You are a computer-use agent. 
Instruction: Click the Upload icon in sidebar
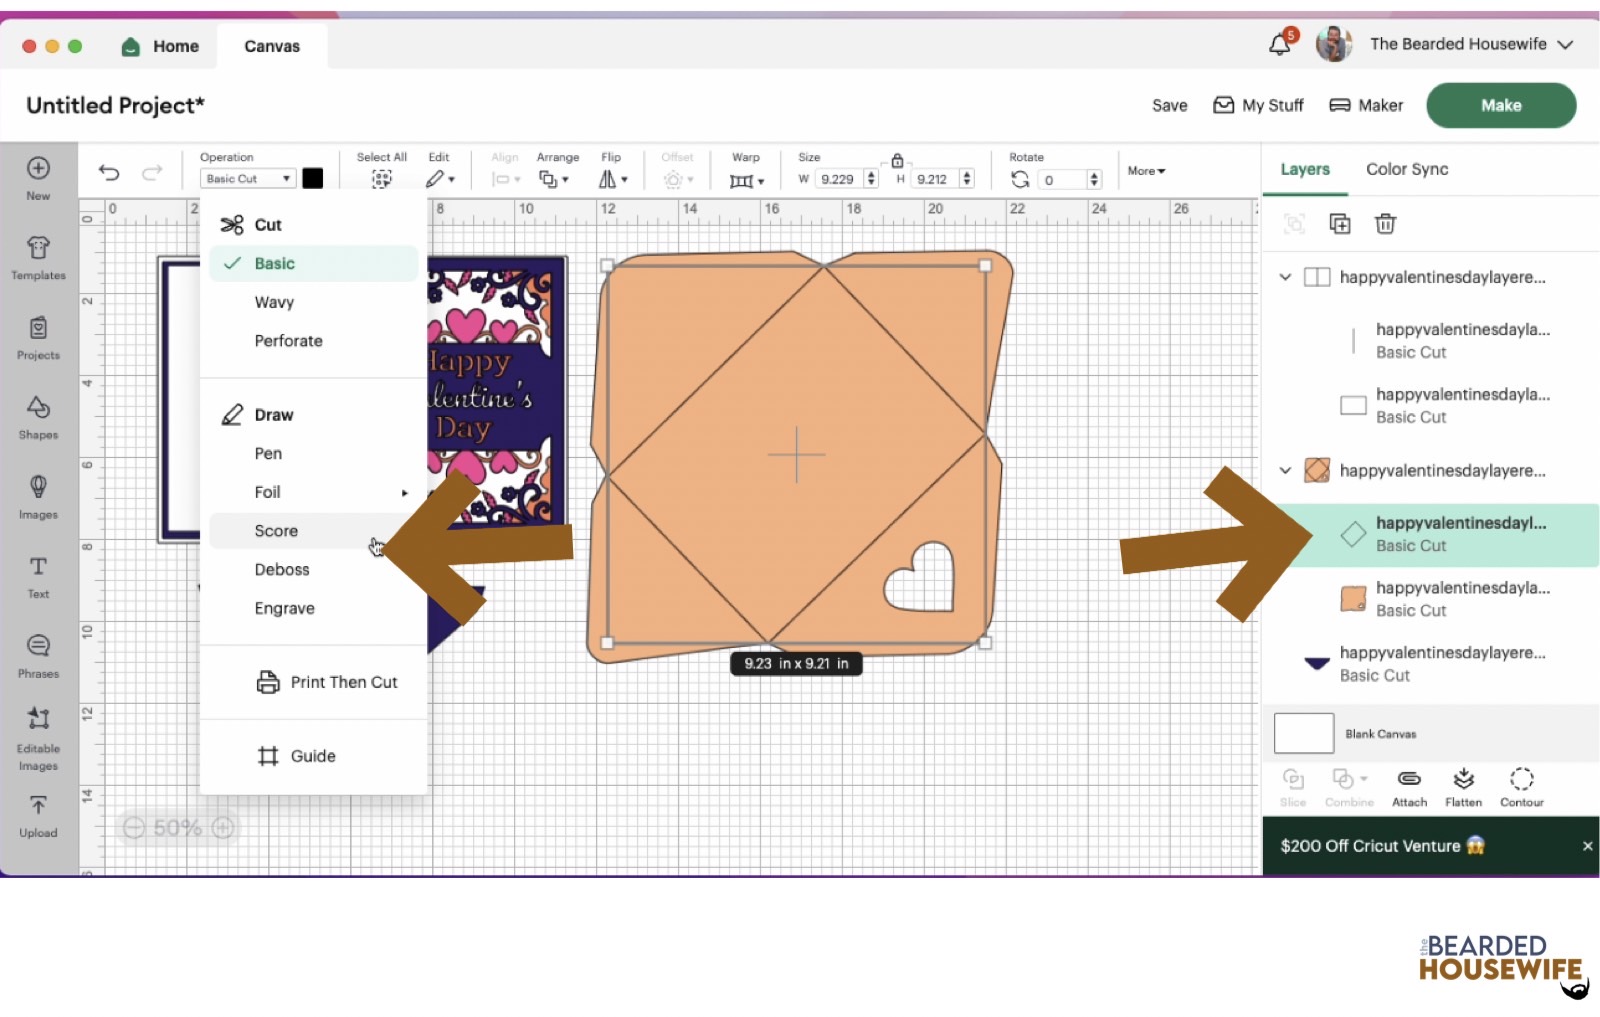38,815
